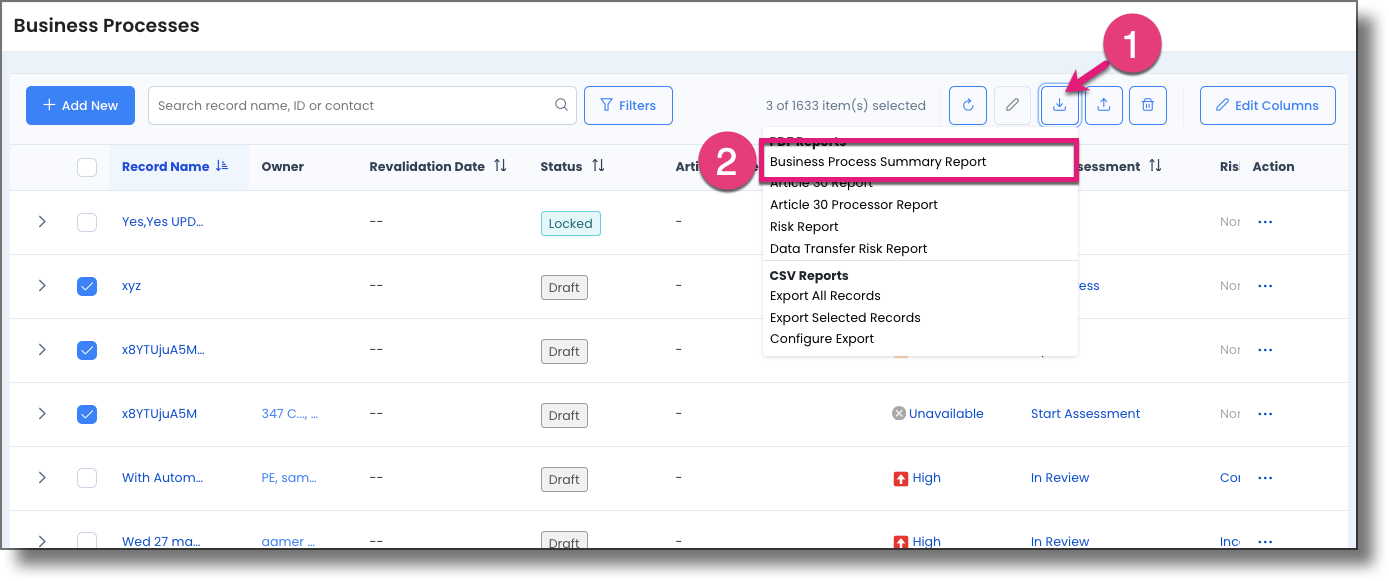The width and height of the screenshot is (1389, 581).
Task: Select the bulk edit pencil icon
Action: [1011, 105]
